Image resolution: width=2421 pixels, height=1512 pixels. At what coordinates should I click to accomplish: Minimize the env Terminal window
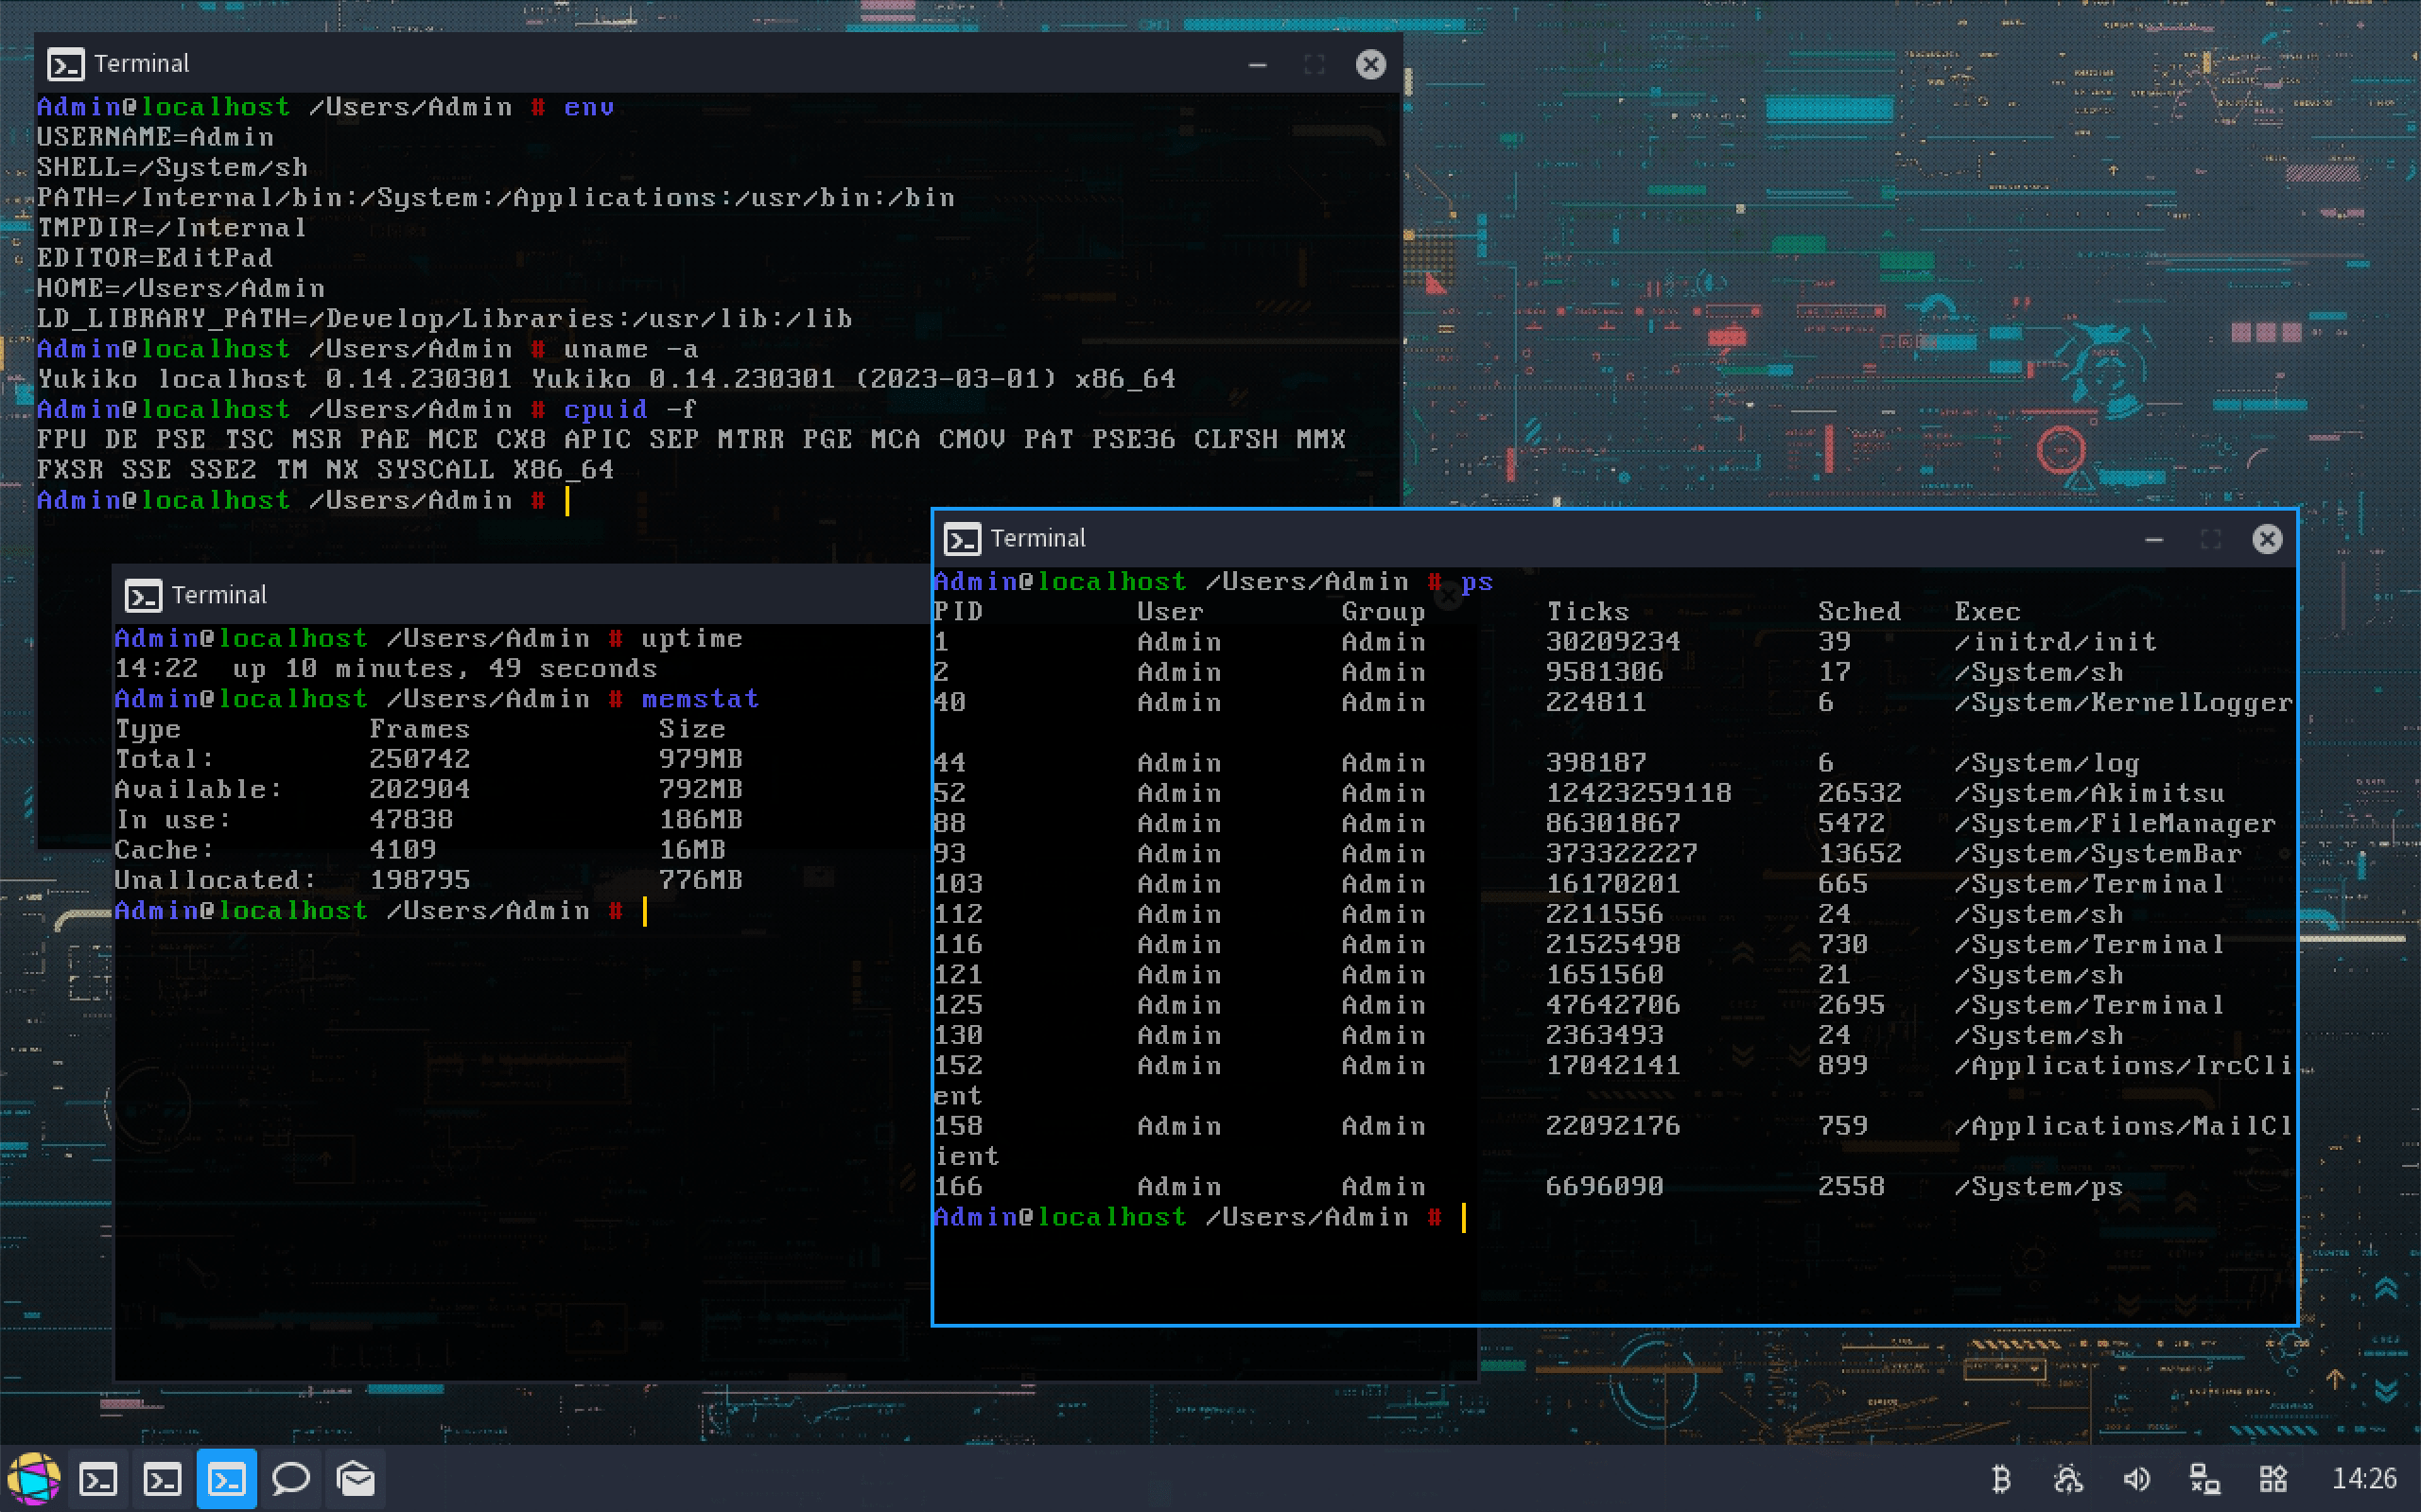1257,65
